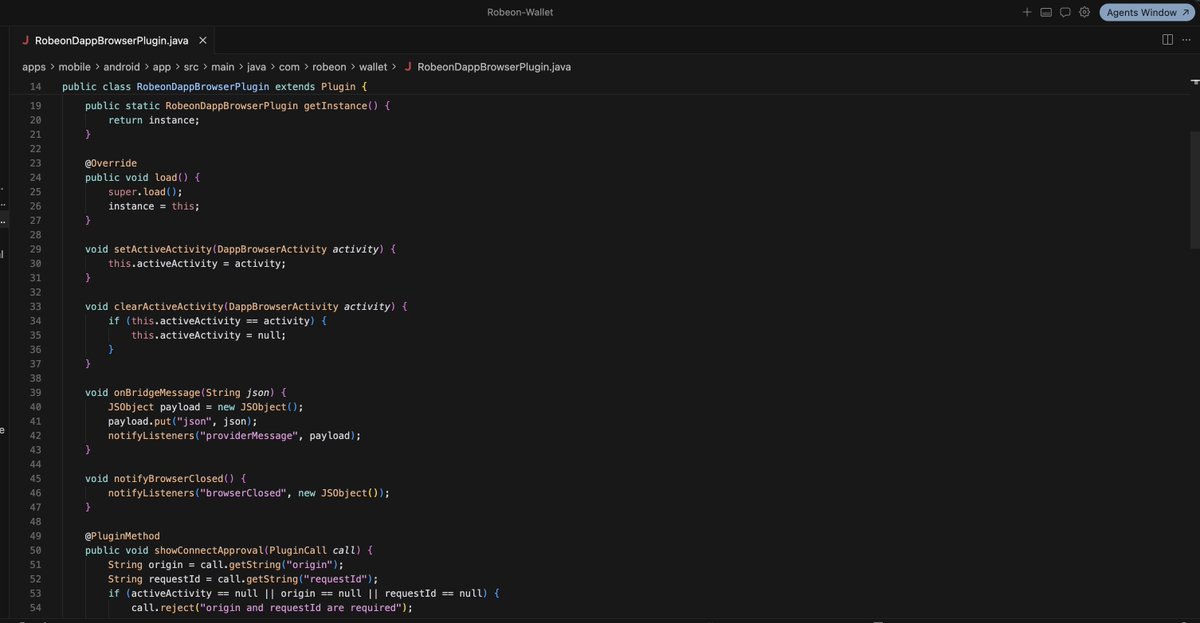Click 'String requestId' on line 52
The image size is (1200, 623).
click(159, 579)
